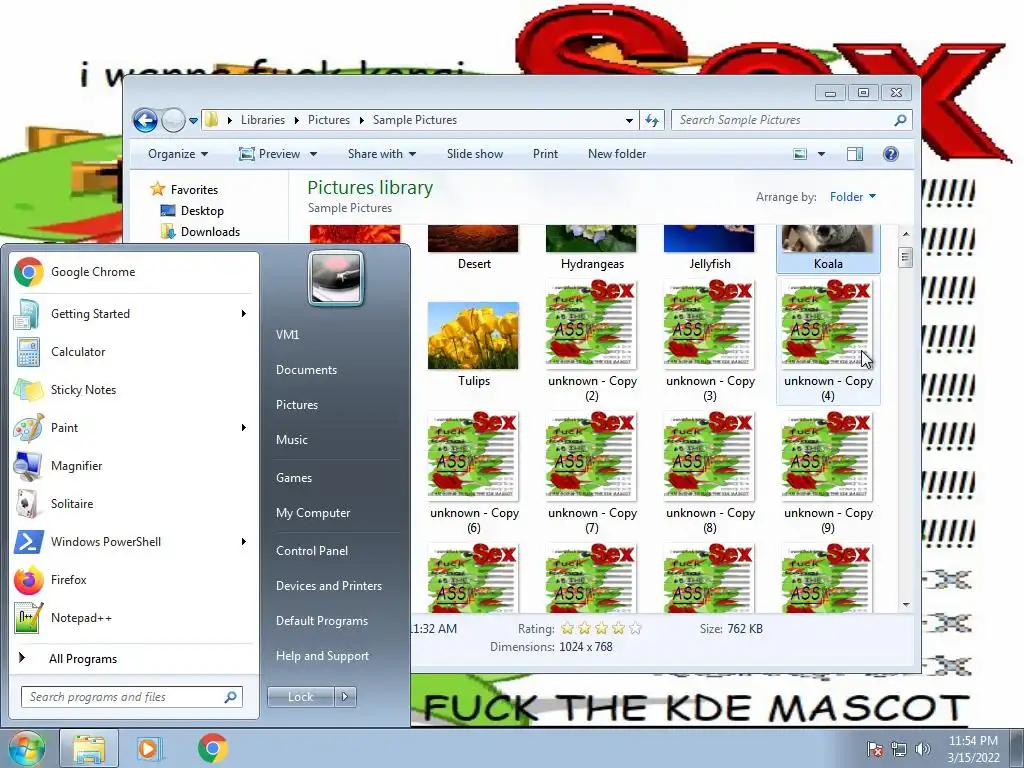The image size is (1024, 768).
Task: Open Windows PowerShell entry
Action: tap(134, 541)
